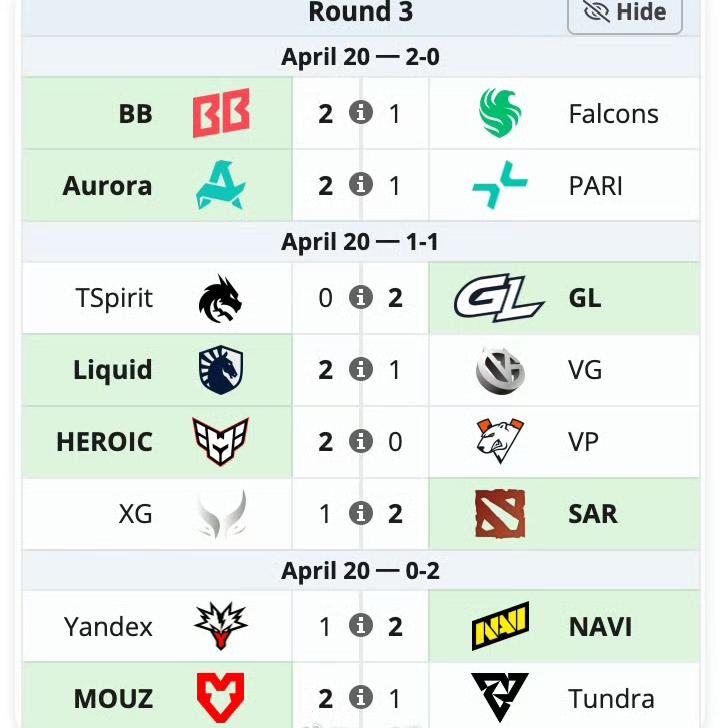Click the PARI team logo

coord(500,185)
